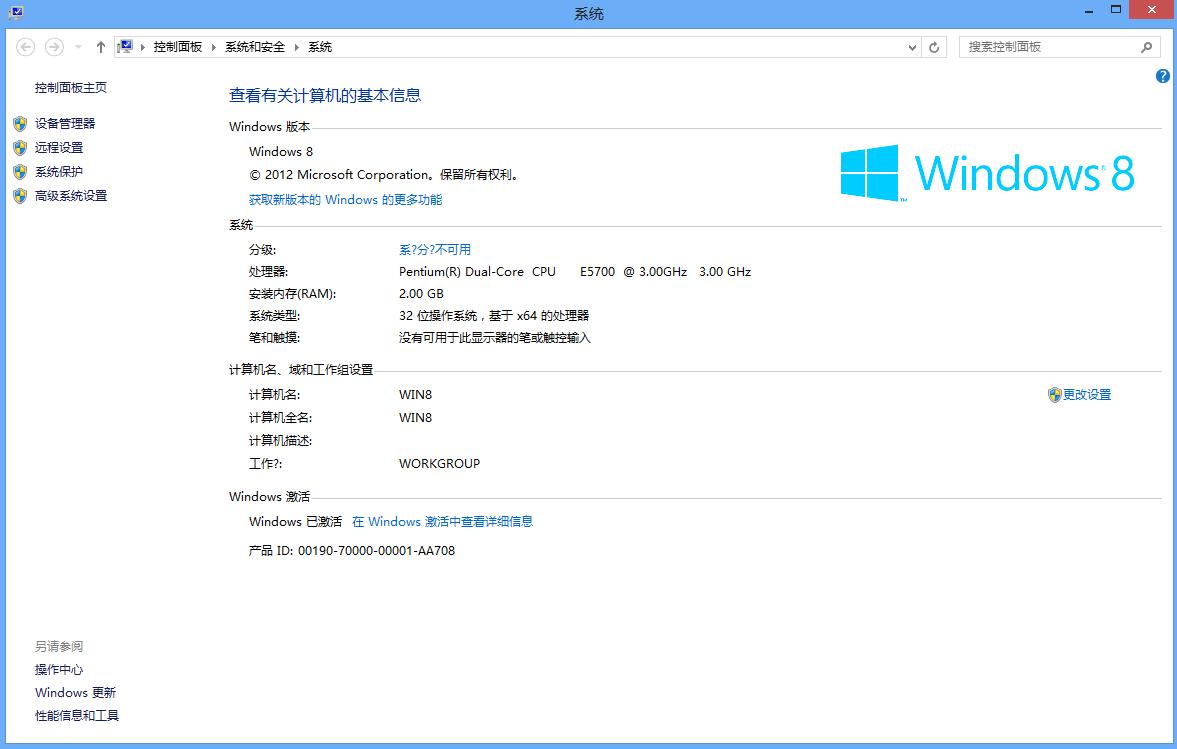The width and height of the screenshot is (1177, 749).
Task: Open 性能信息和工具 link
Action: (77, 716)
